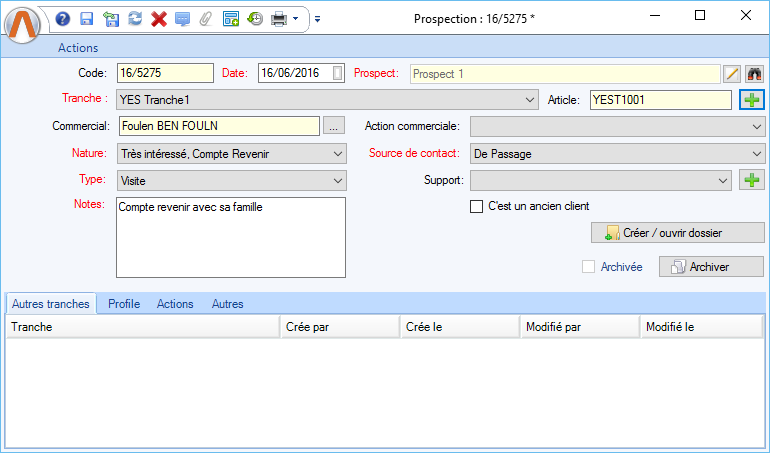
Task: Click the green plus next to Article
Action: [751, 99]
